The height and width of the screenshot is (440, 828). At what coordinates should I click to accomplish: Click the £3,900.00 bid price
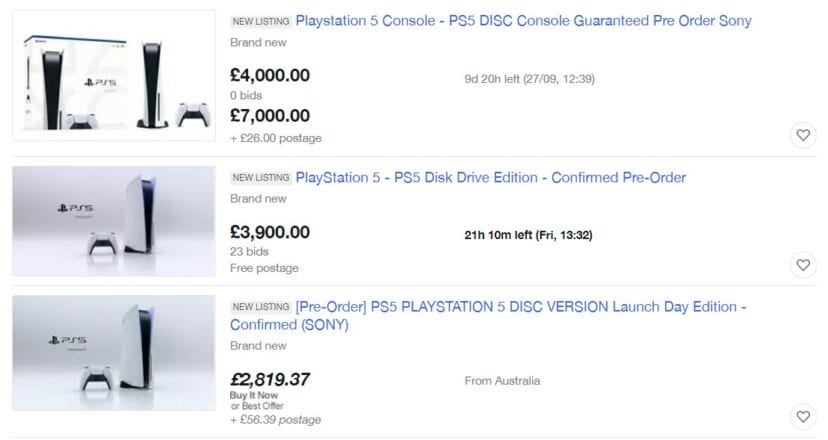(x=270, y=232)
